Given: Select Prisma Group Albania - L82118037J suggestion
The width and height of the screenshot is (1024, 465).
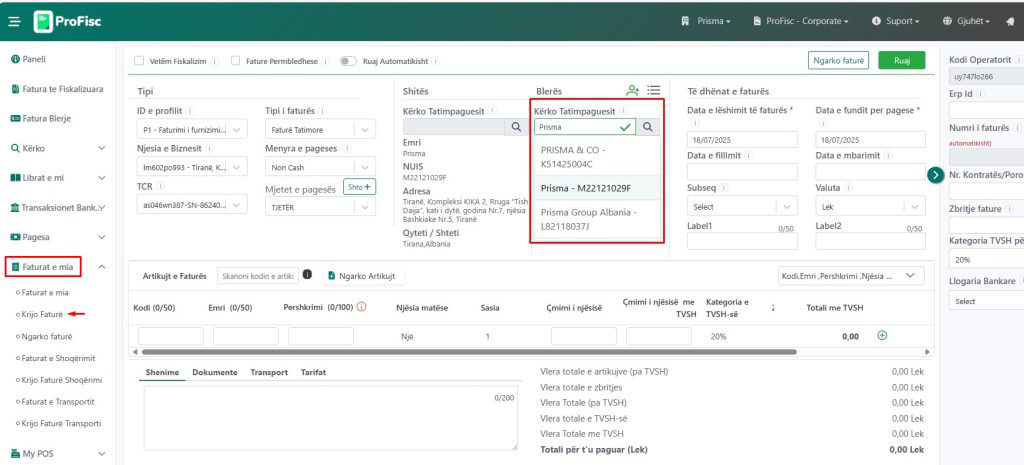Looking at the screenshot, I should [598, 219].
